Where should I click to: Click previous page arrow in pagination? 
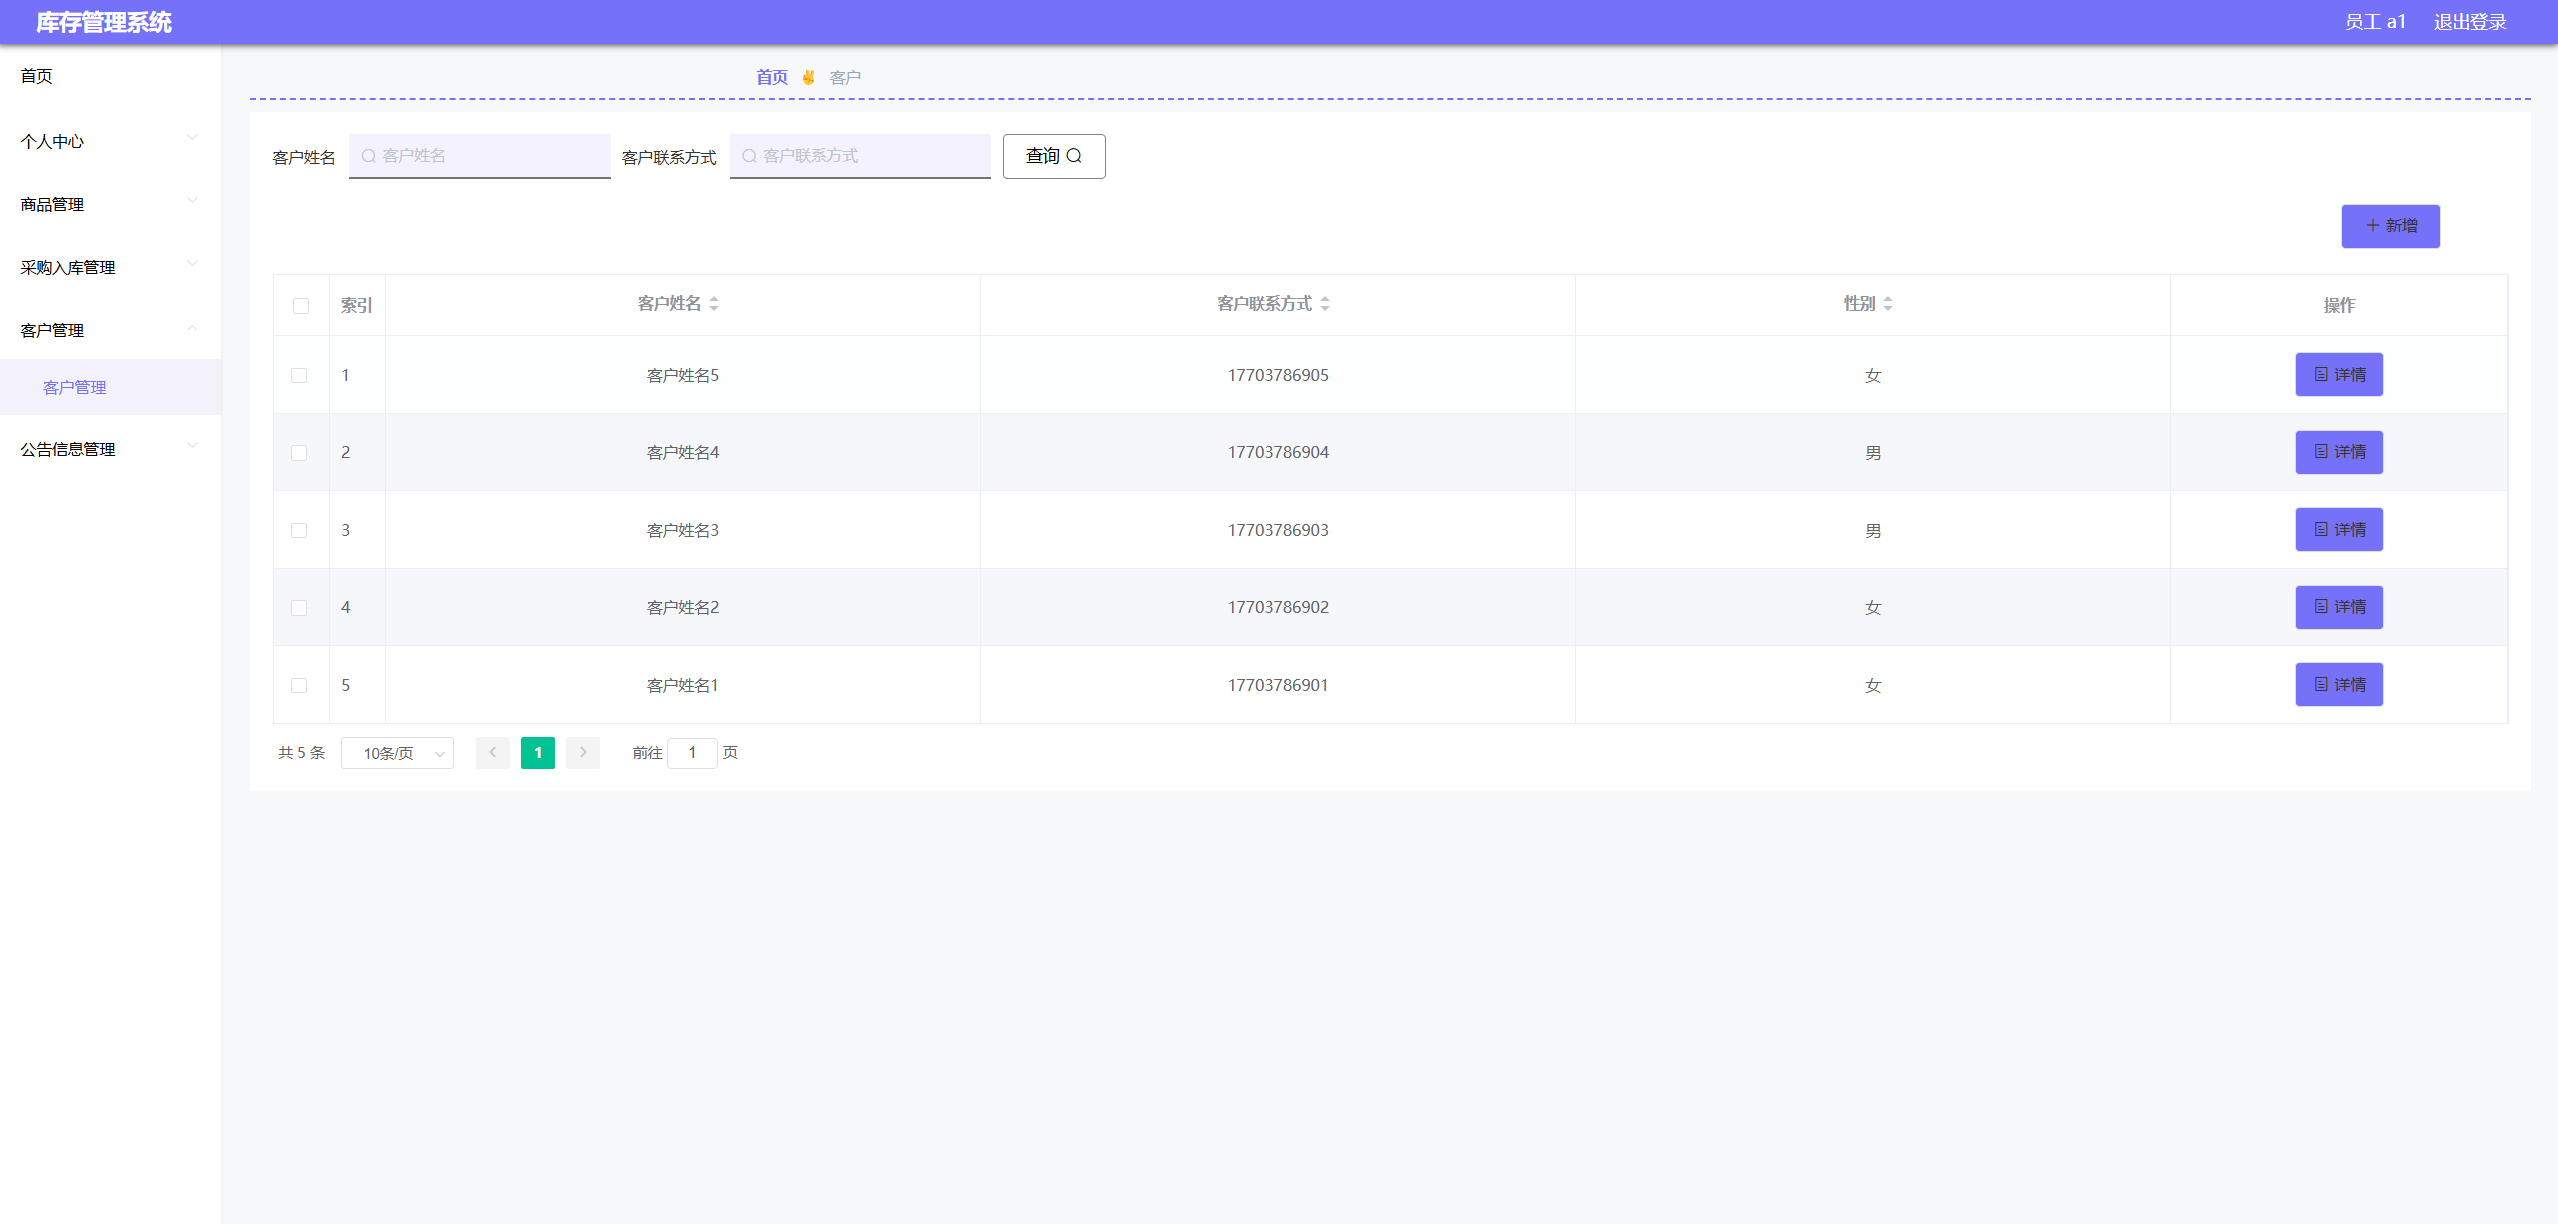point(493,753)
